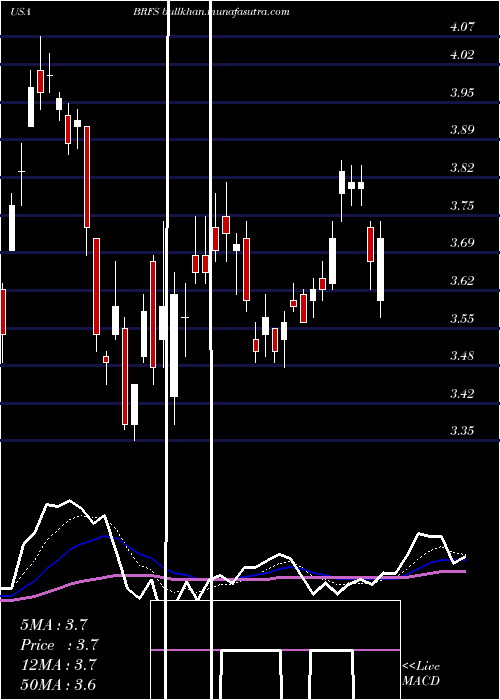Click the 3.75 price axis label
Viewport: 500px width, 700px height.
tap(462, 205)
